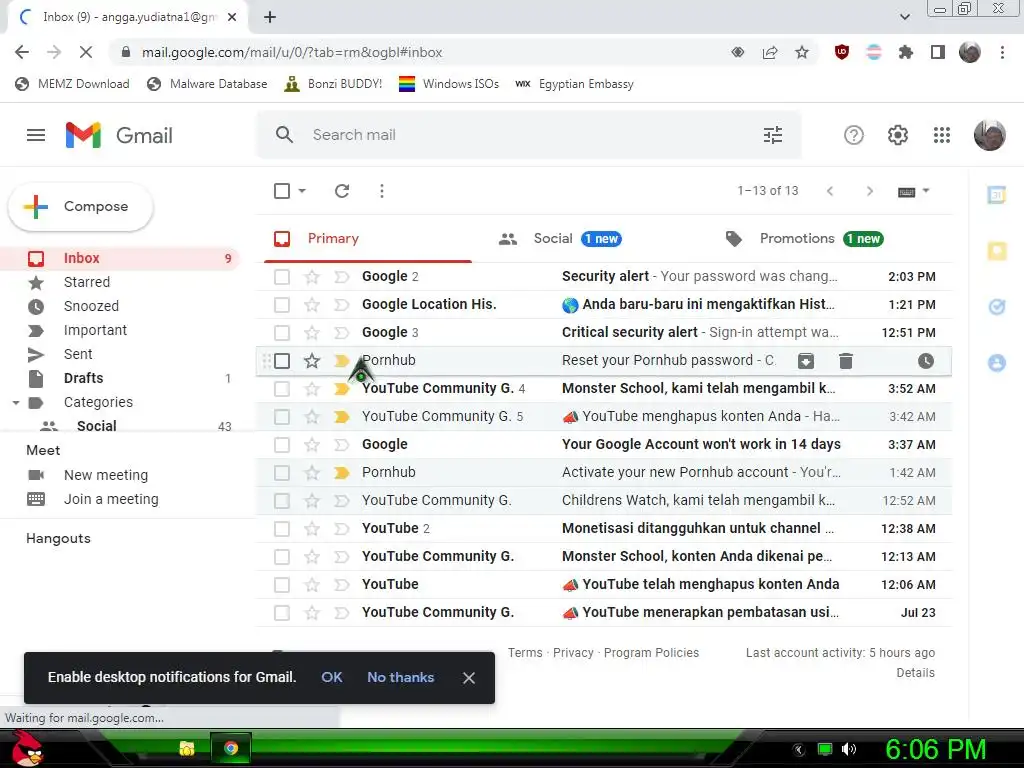
Task: Select the Security alert email checkbox
Action: [x=282, y=277]
